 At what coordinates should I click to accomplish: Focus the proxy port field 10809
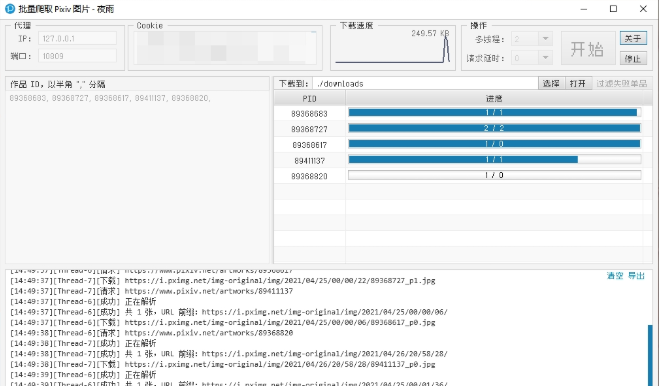pos(77,56)
